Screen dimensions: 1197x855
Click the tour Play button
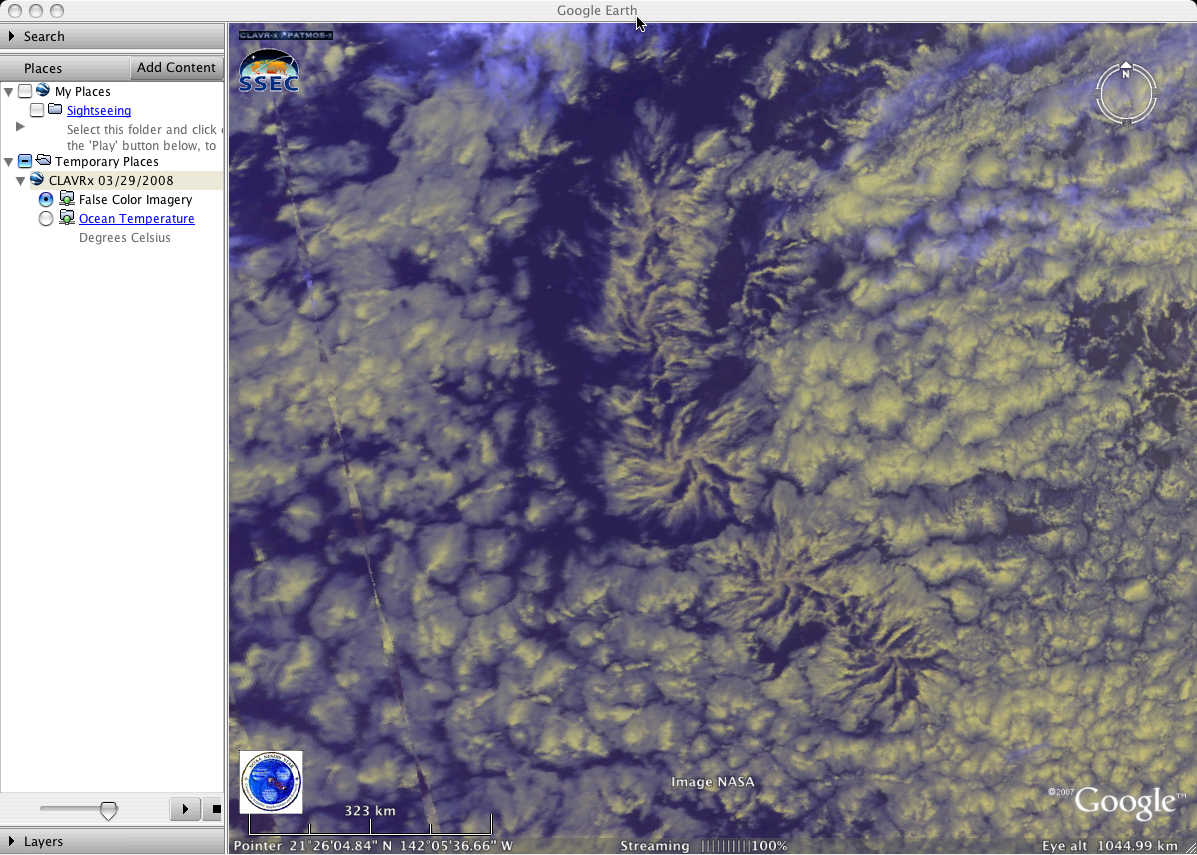click(185, 808)
